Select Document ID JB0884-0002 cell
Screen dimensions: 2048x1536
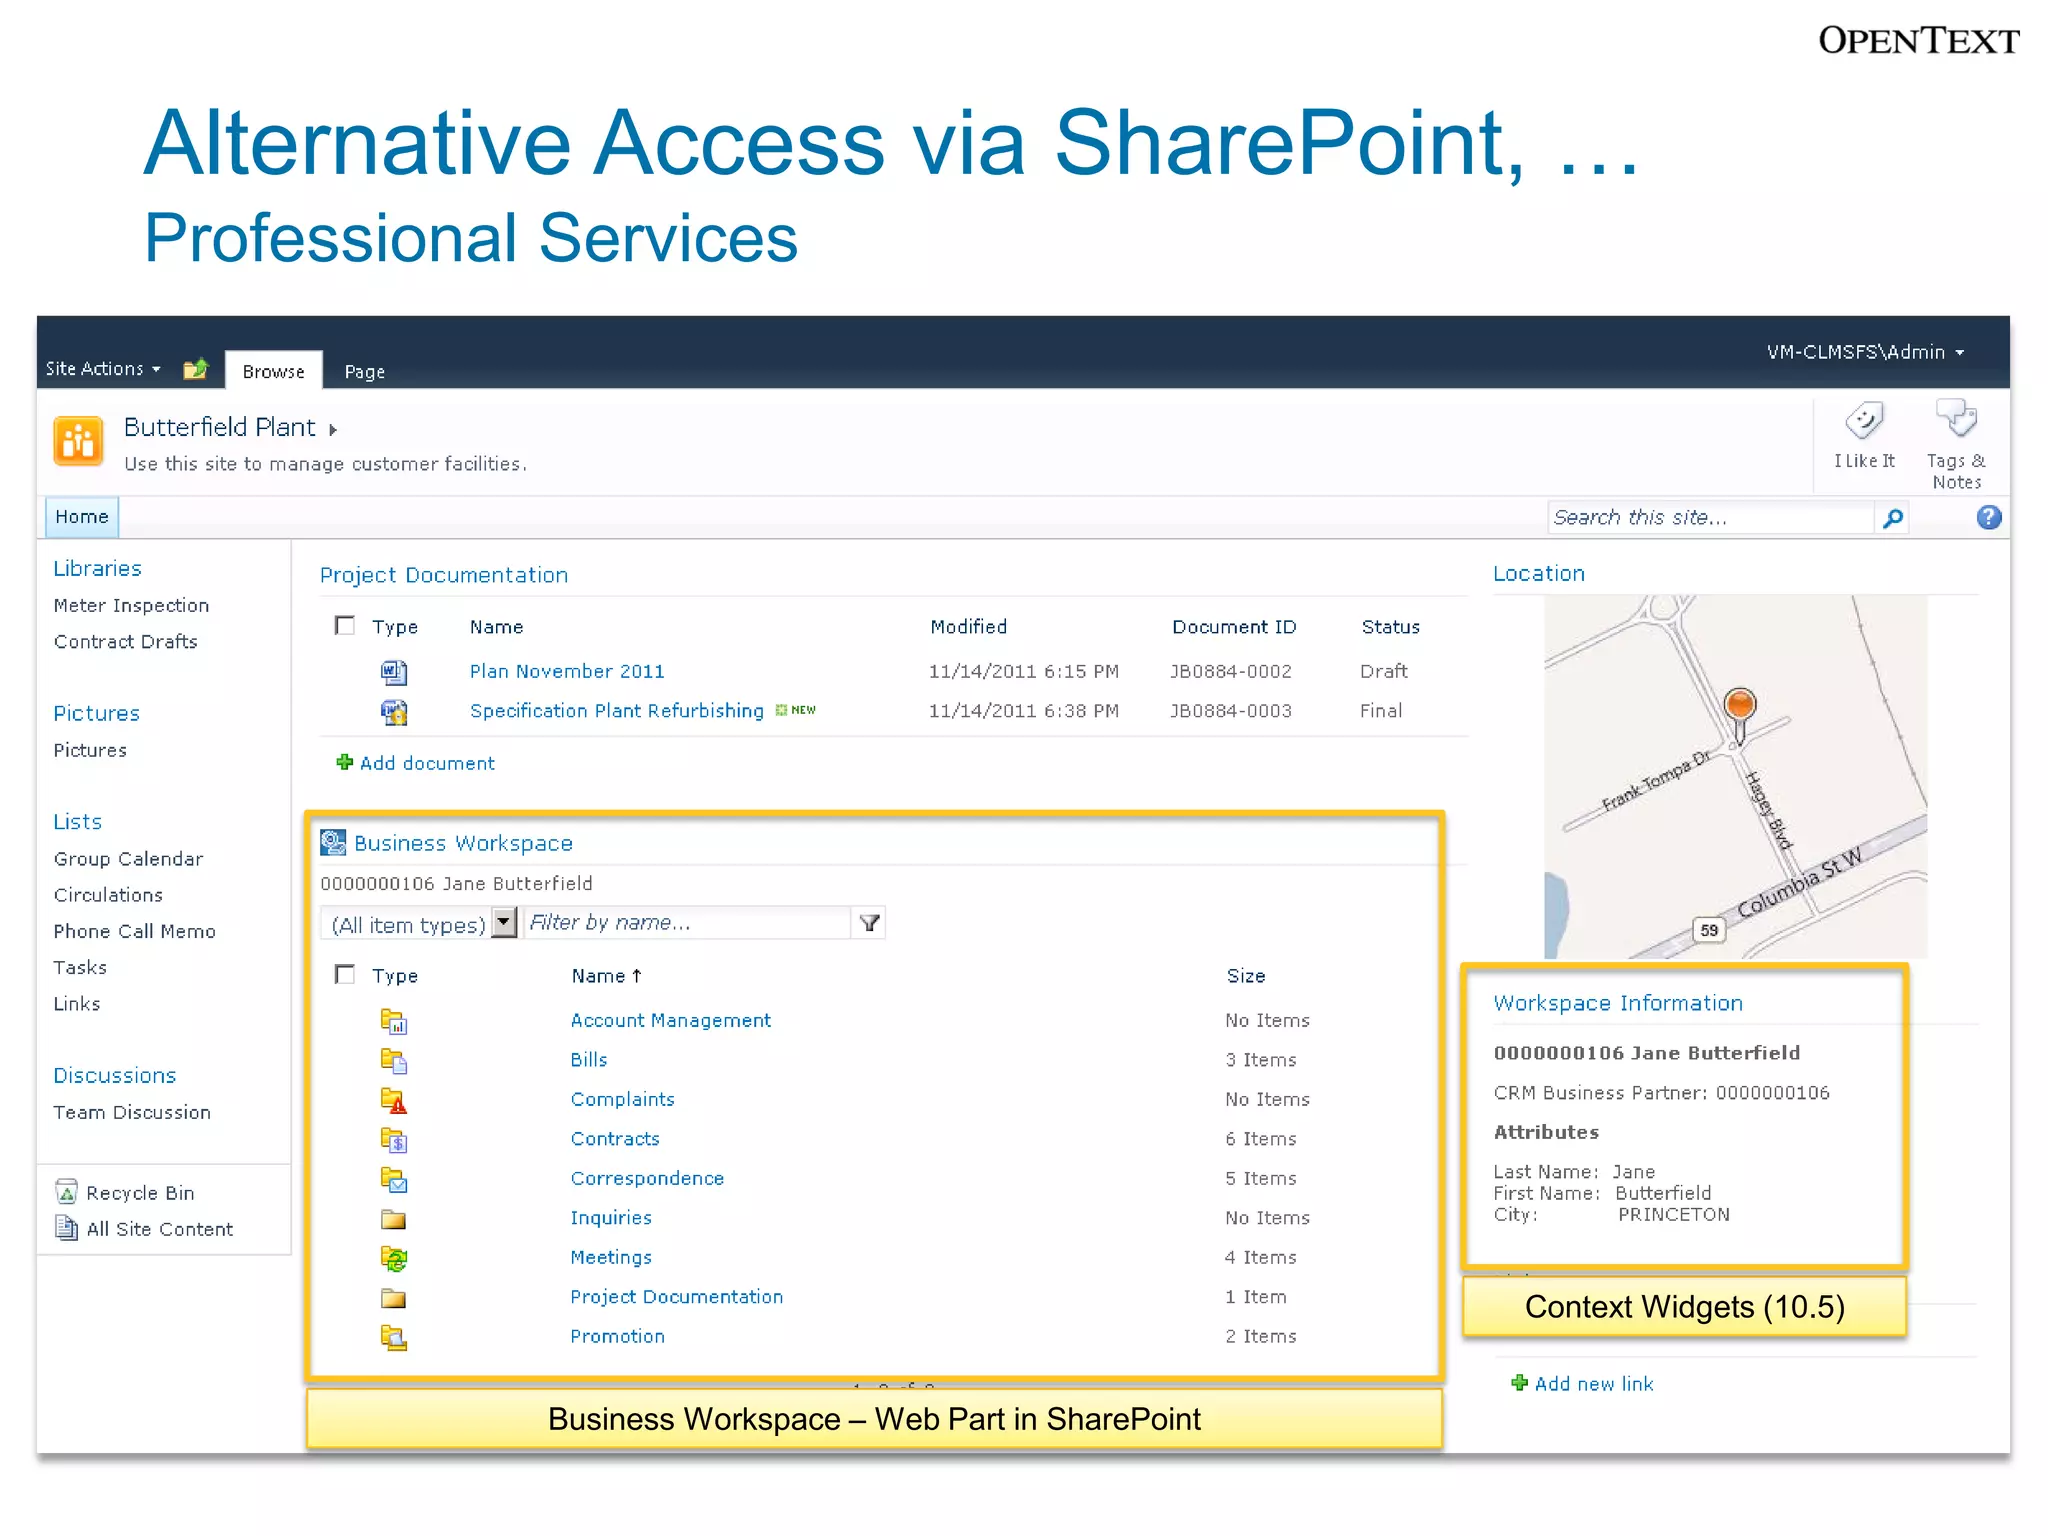coord(1231,671)
